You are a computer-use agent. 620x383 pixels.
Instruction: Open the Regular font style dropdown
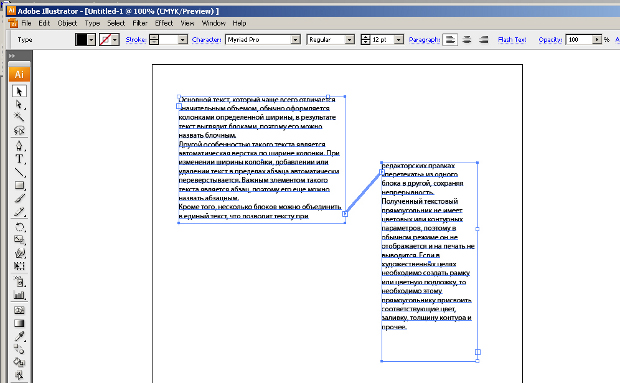click(350, 40)
